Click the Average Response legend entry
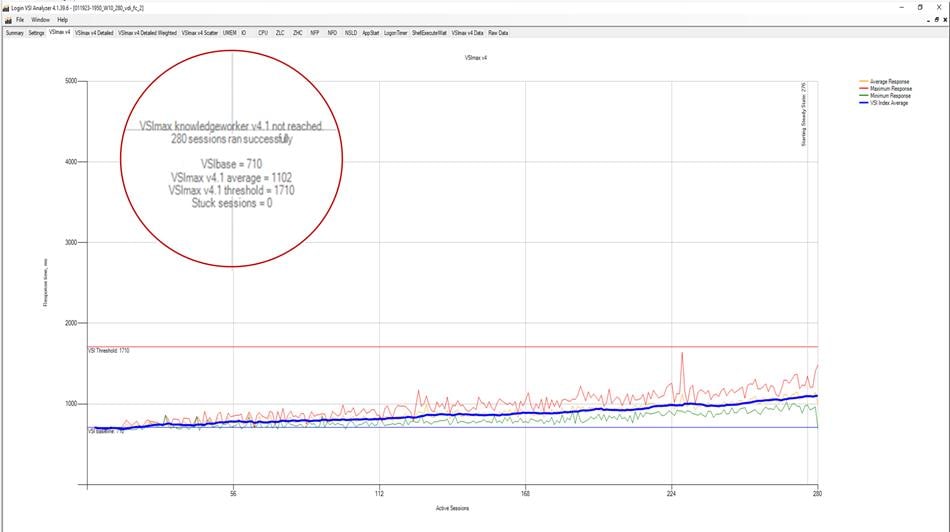The image size is (950, 532). pyautogui.click(x=885, y=81)
